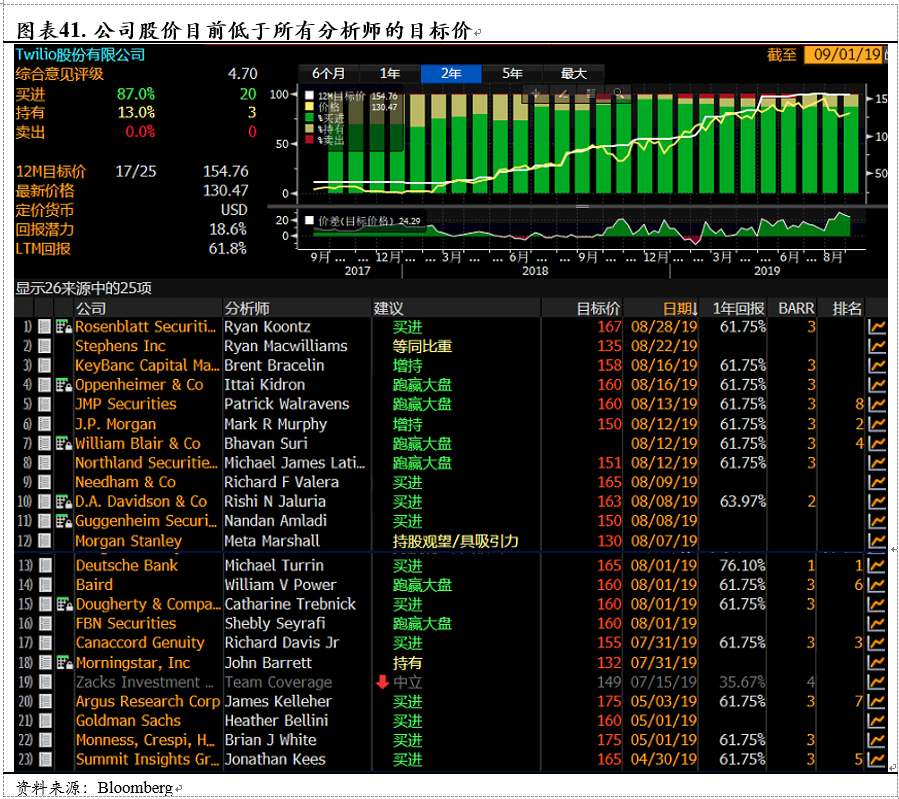The height and width of the screenshot is (799, 899).
Task: Click the 63.97% one-year return value
Action: point(742,502)
